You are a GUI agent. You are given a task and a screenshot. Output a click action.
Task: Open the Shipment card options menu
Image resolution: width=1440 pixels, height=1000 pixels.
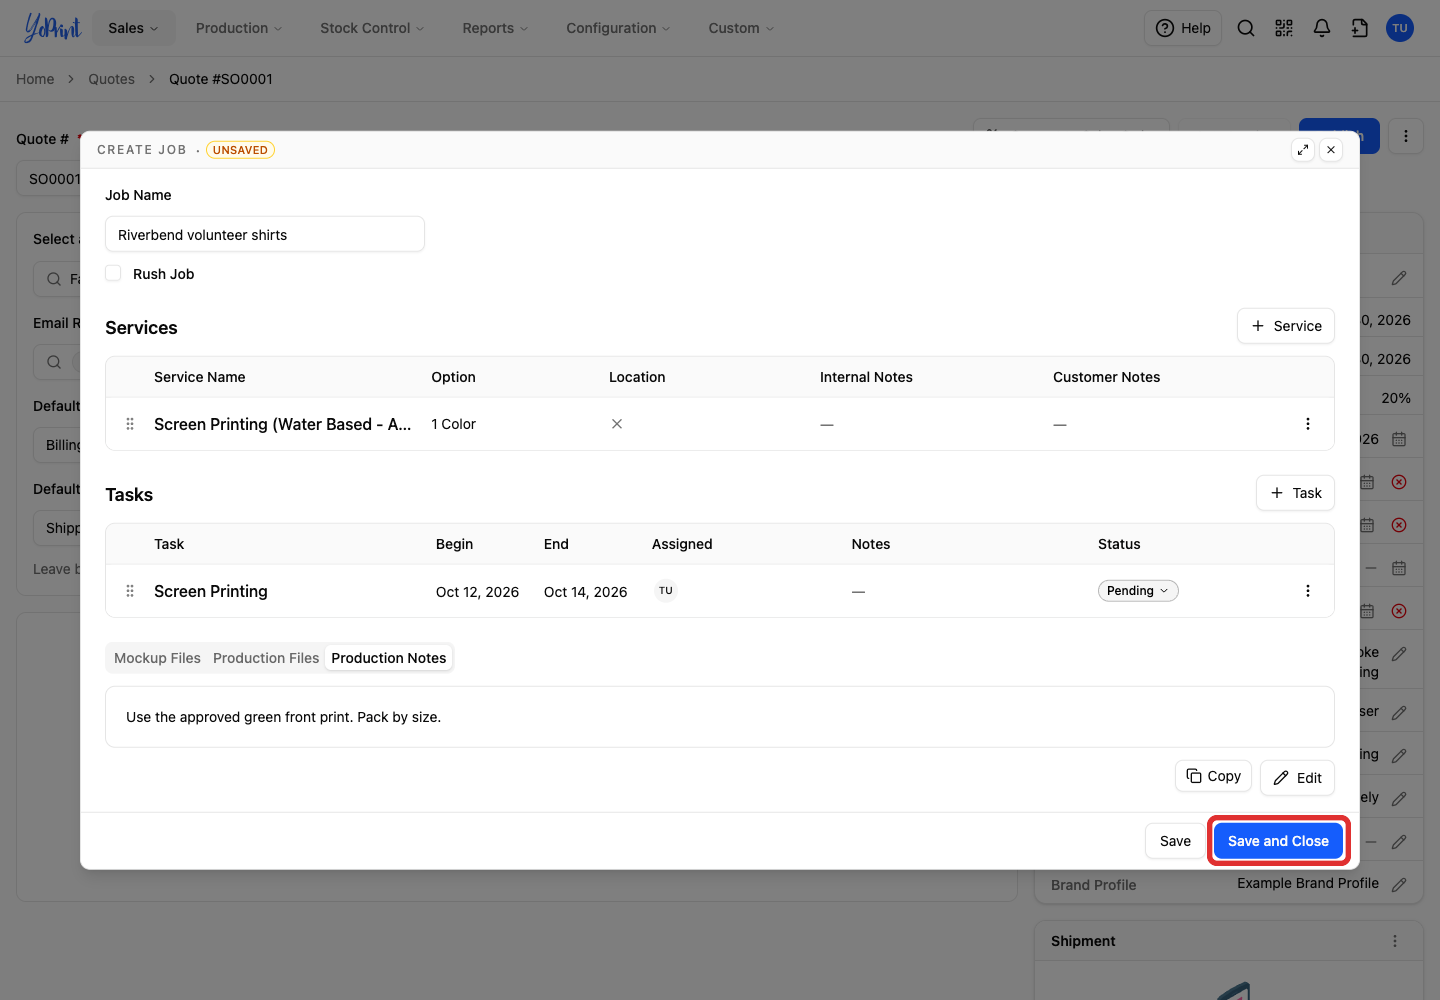click(x=1395, y=941)
